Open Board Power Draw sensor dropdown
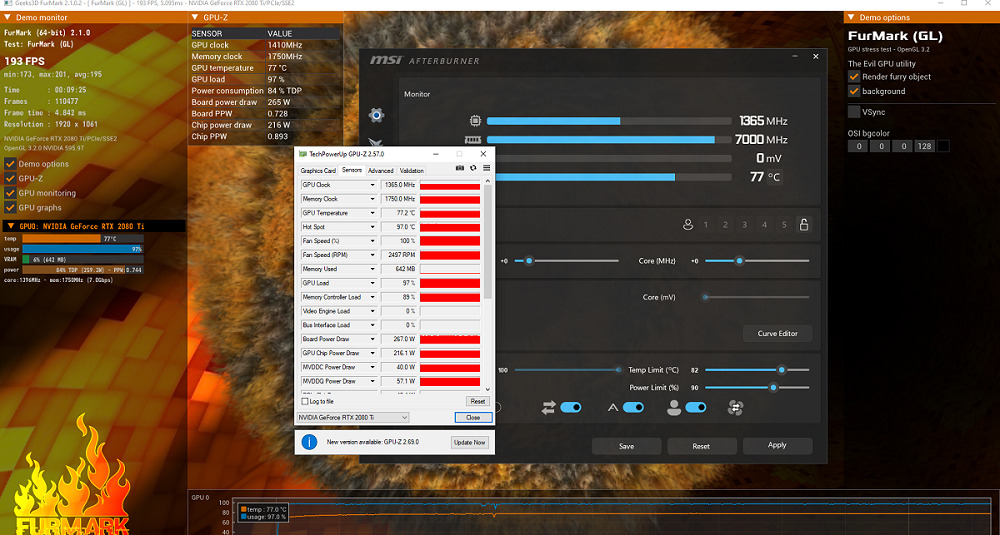 pyautogui.click(x=372, y=339)
